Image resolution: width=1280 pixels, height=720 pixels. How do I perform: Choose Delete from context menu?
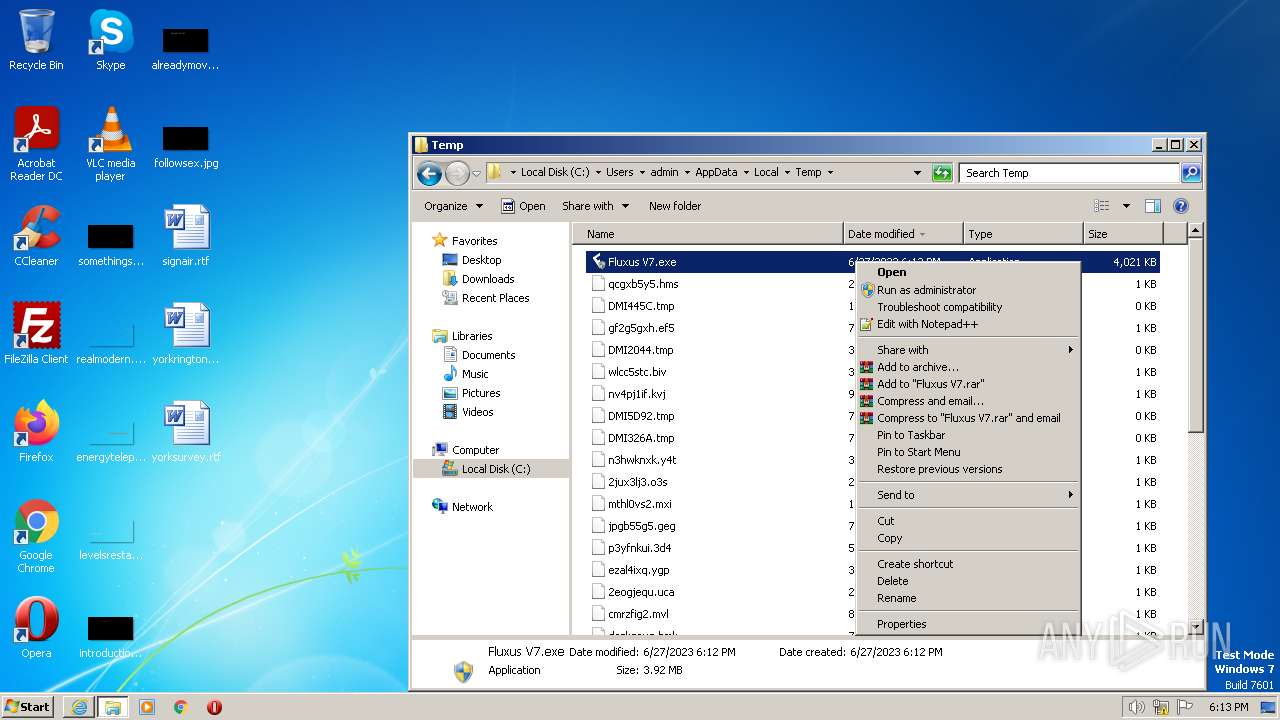[x=968, y=581]
